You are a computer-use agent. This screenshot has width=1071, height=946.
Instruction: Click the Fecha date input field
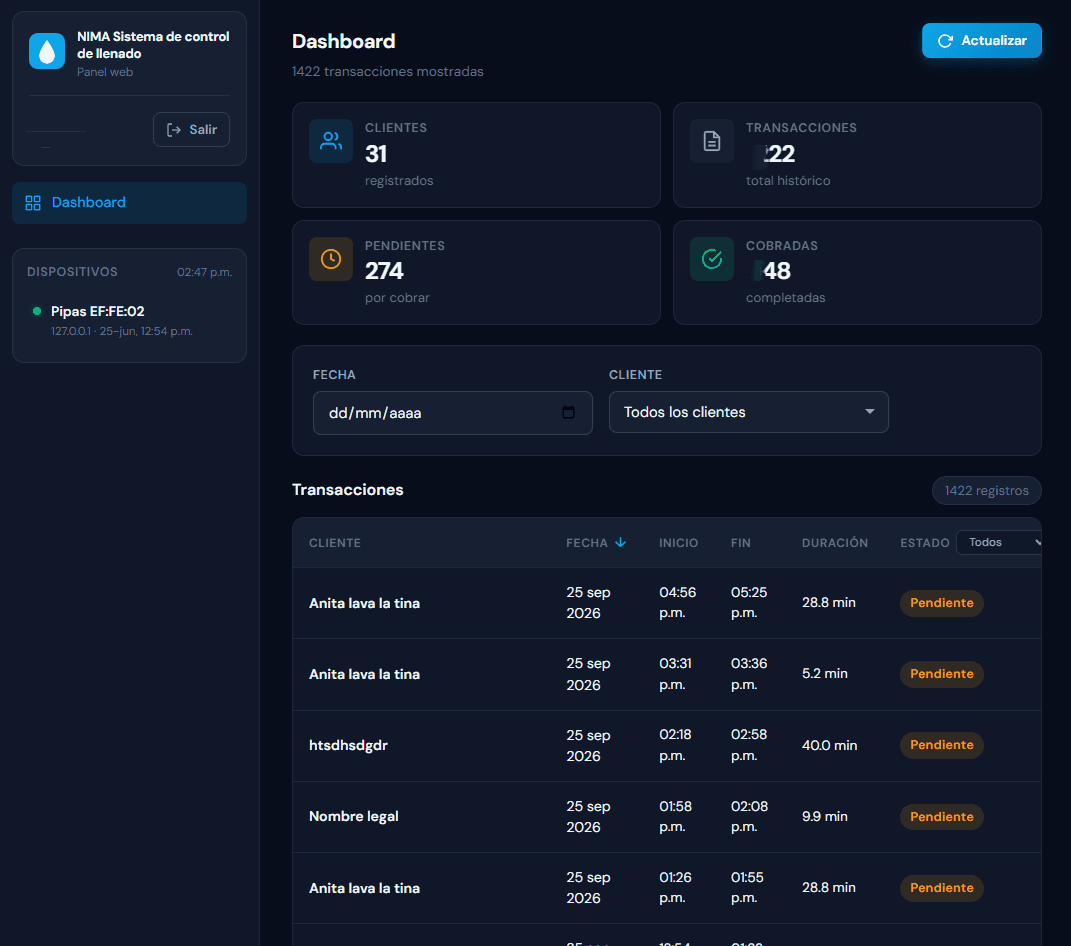point(452,413)
